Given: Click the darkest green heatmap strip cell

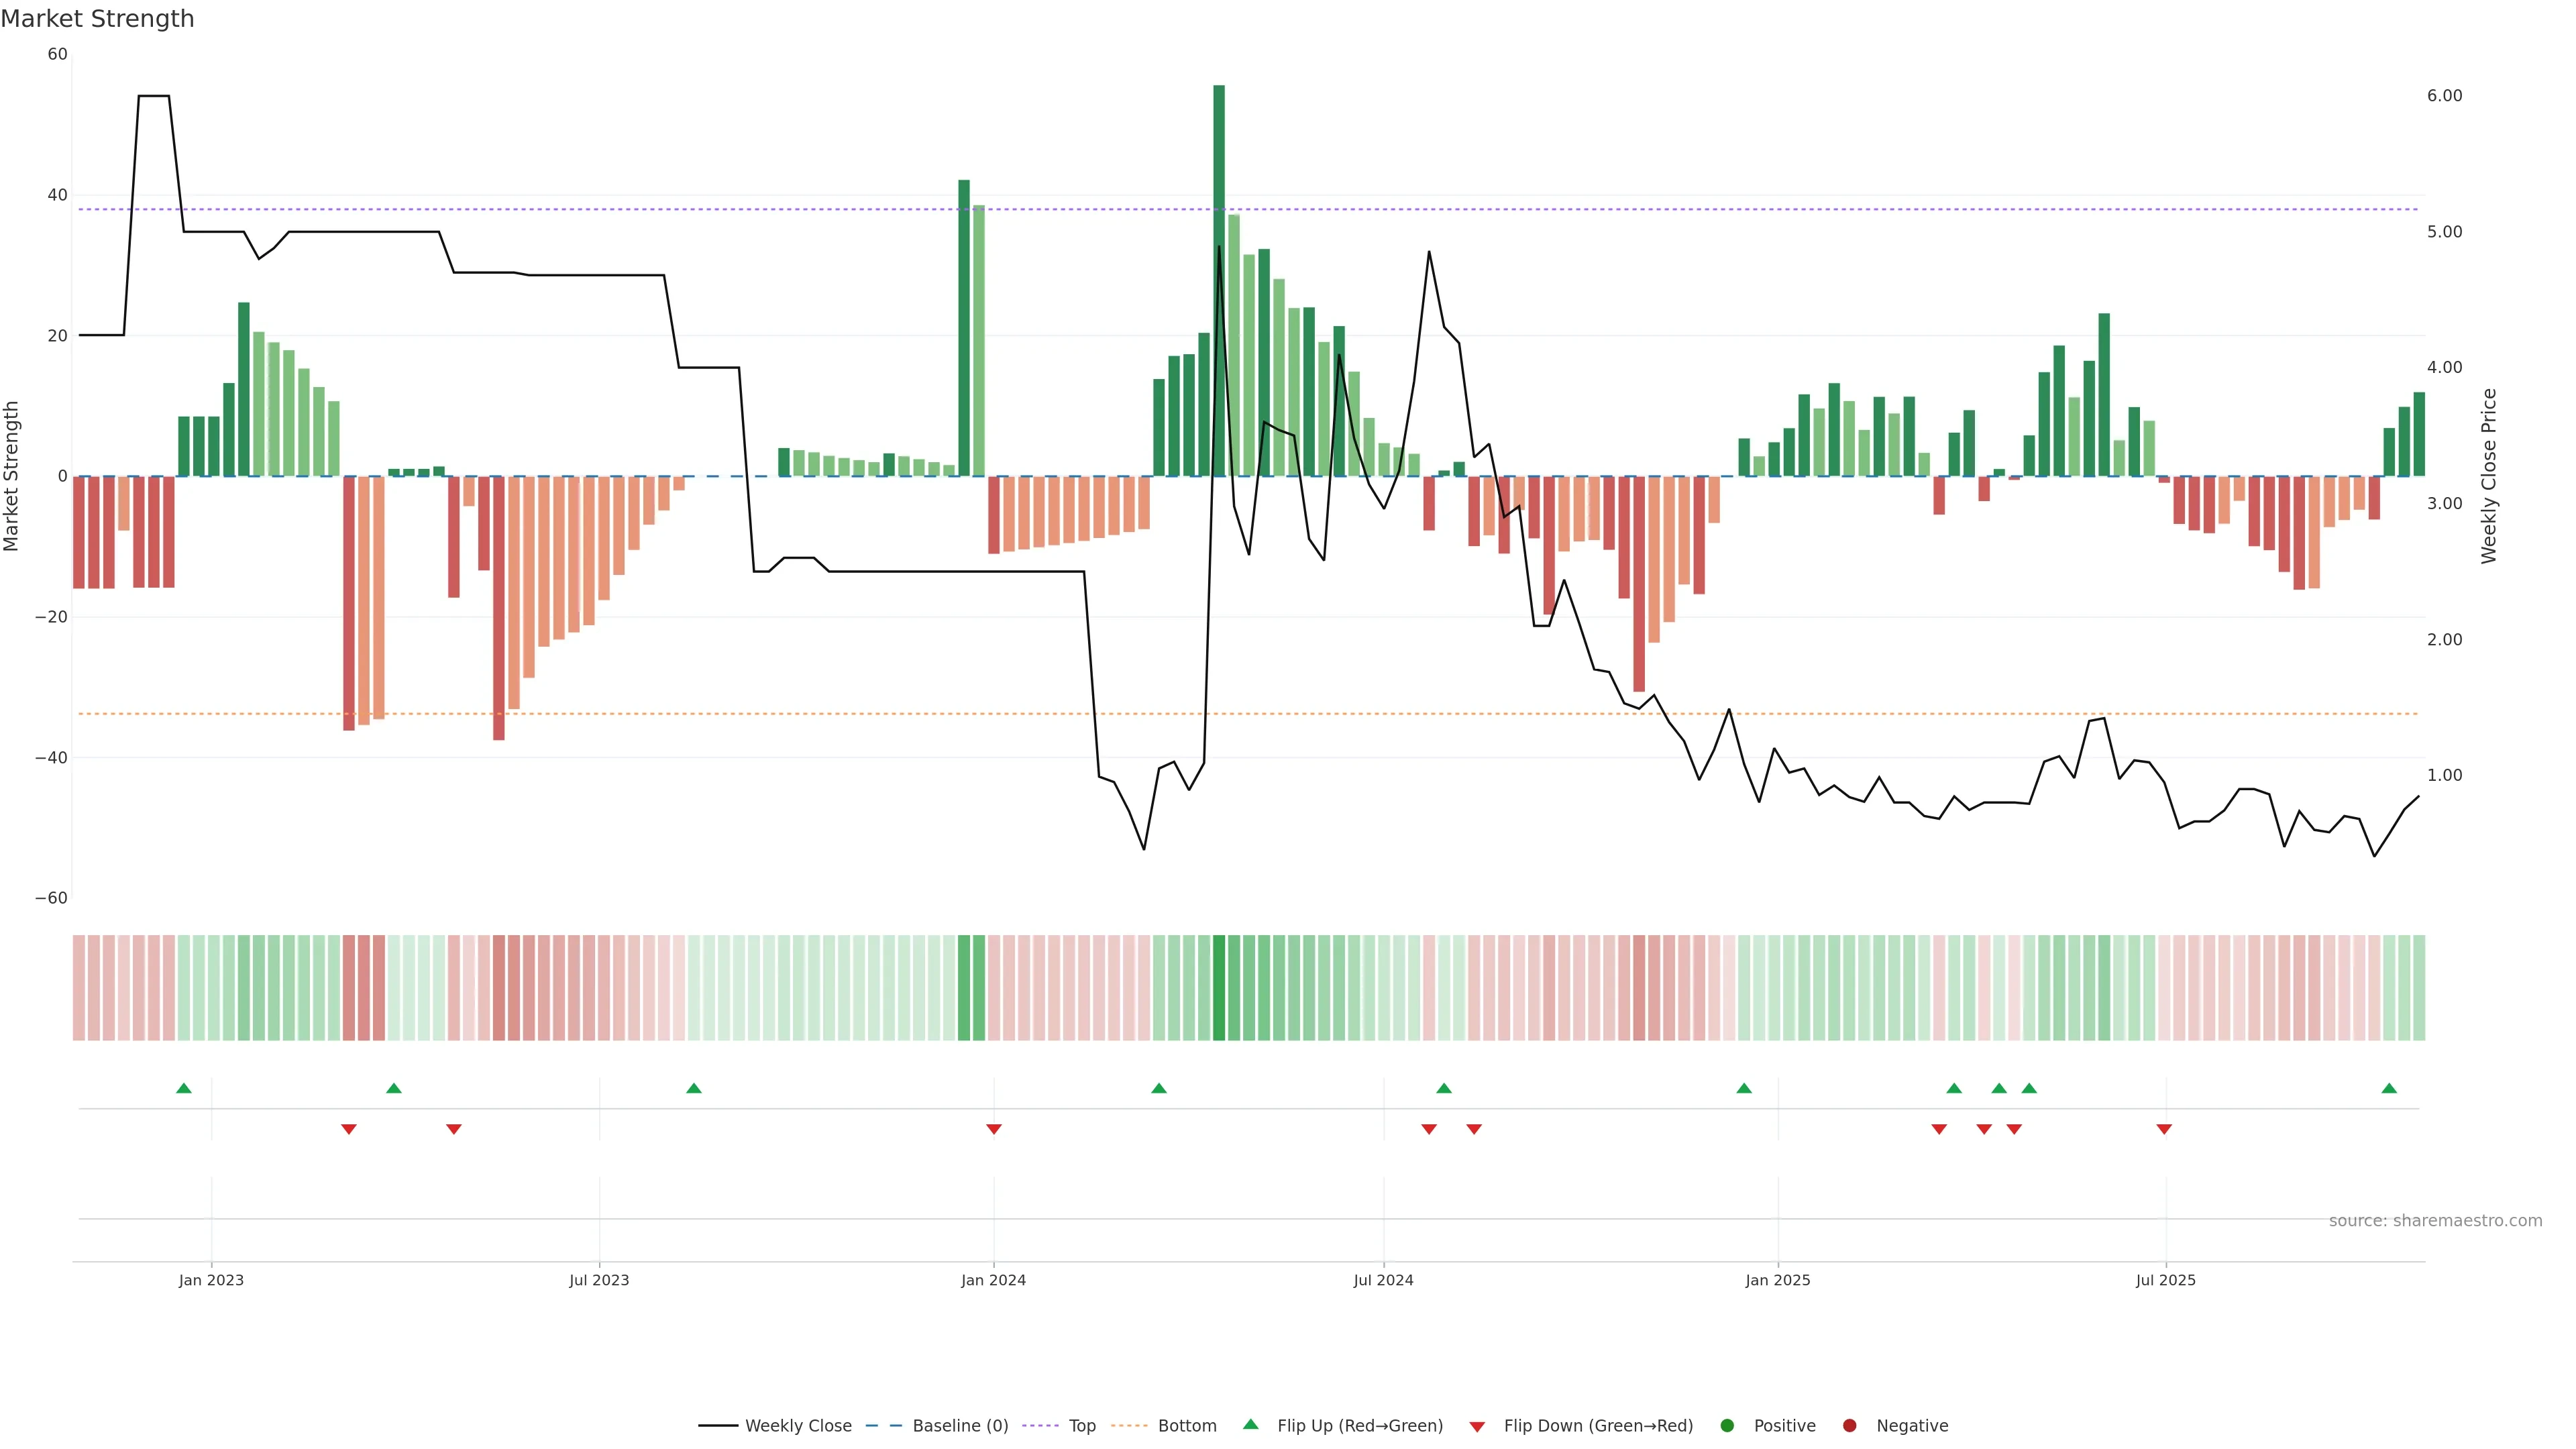Looking at the screenshot, I should (1218, 987).
